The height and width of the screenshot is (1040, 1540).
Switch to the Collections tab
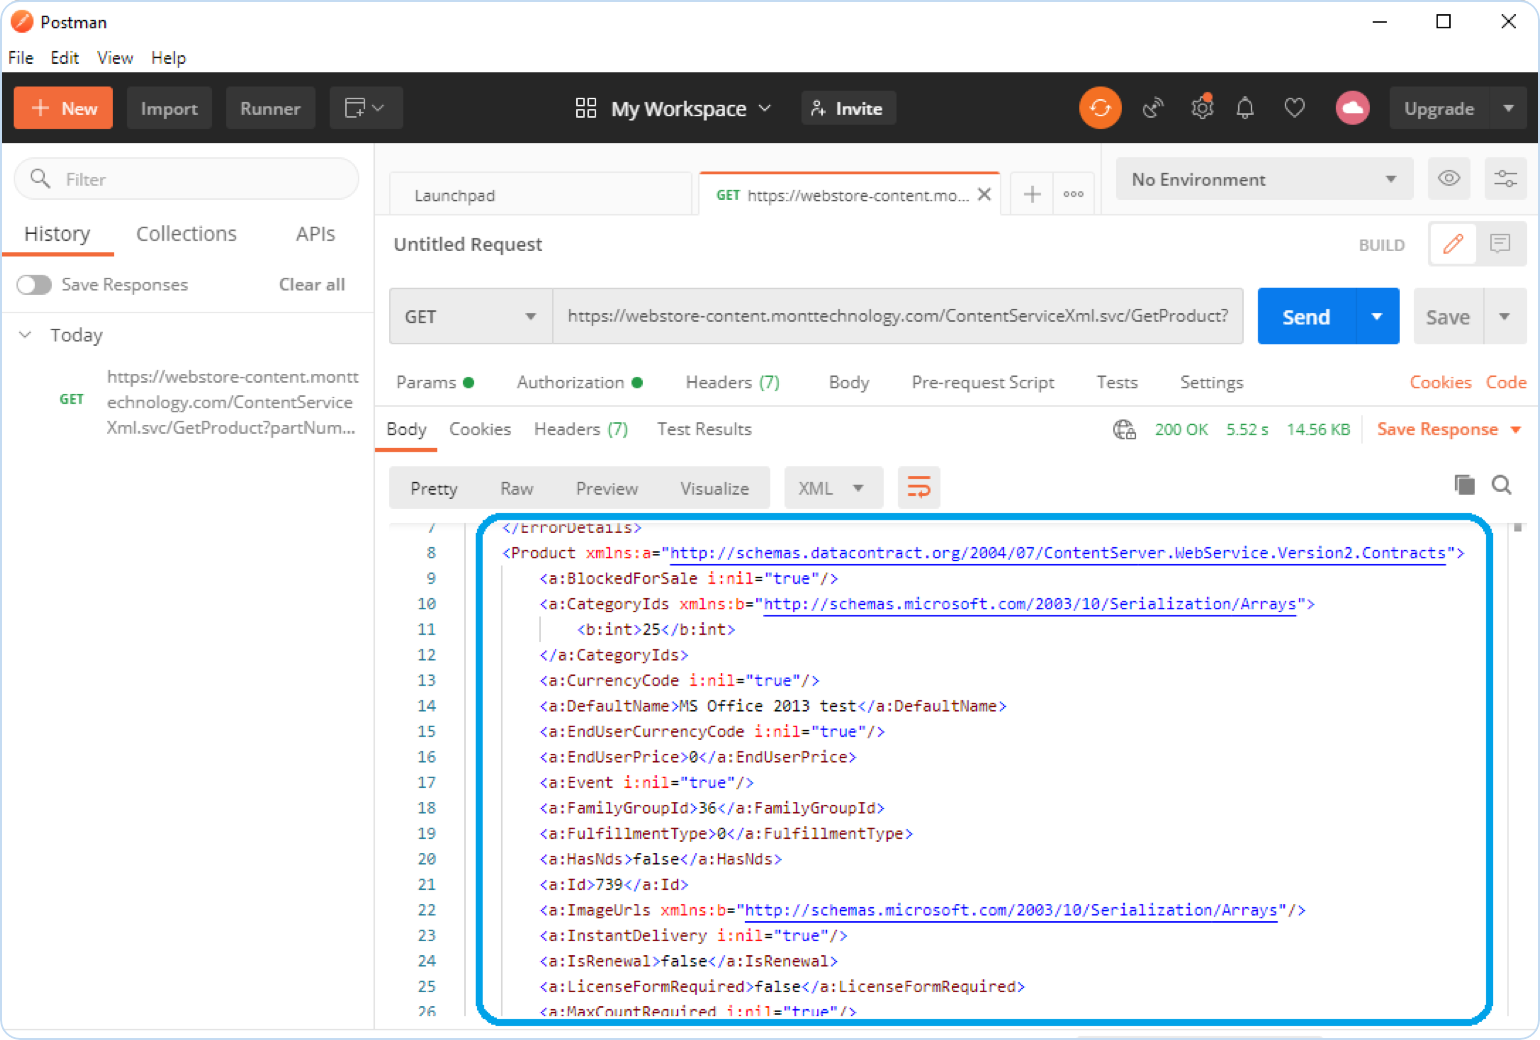[x=186, y=234]
